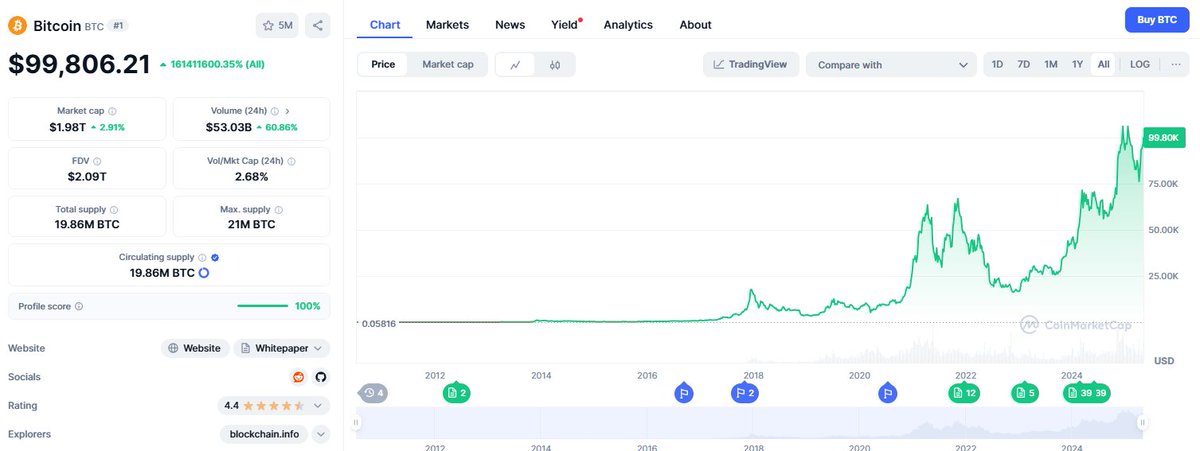Click the Buy BTC button

(1157, 19)
